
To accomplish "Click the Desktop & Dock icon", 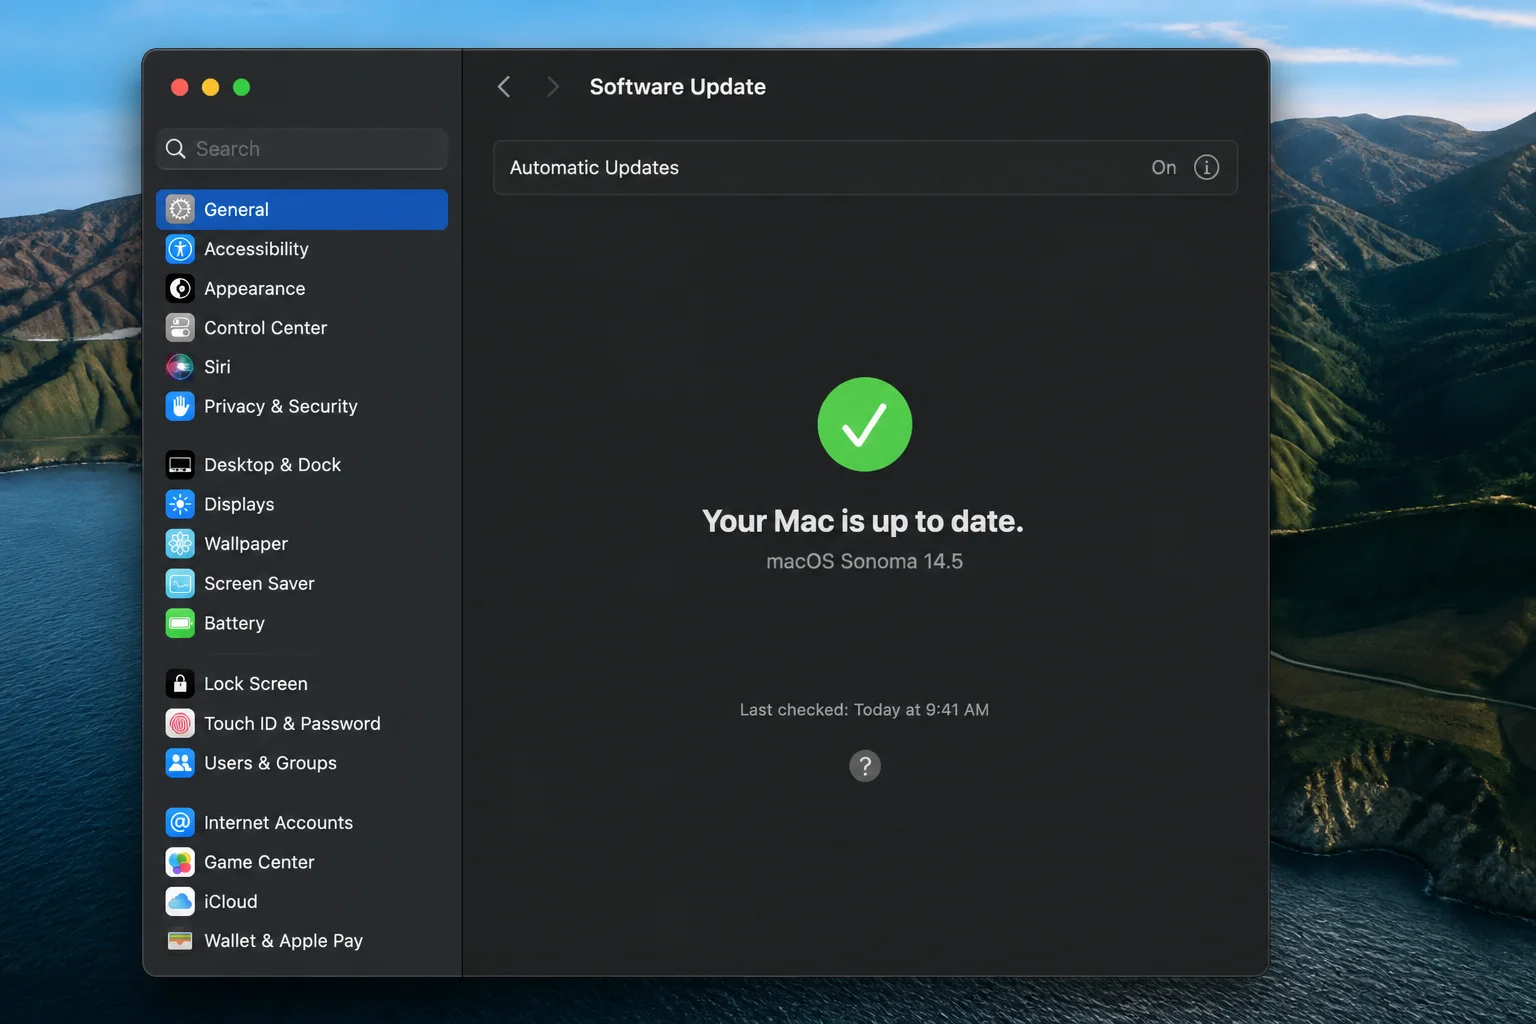I will tap(180, 465).
